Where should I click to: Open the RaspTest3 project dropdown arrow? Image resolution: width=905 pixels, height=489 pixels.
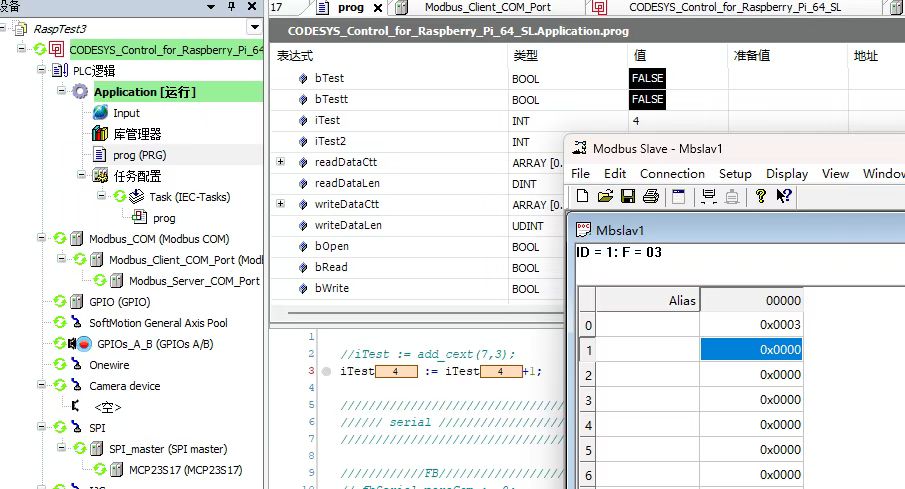click(255, 27)
